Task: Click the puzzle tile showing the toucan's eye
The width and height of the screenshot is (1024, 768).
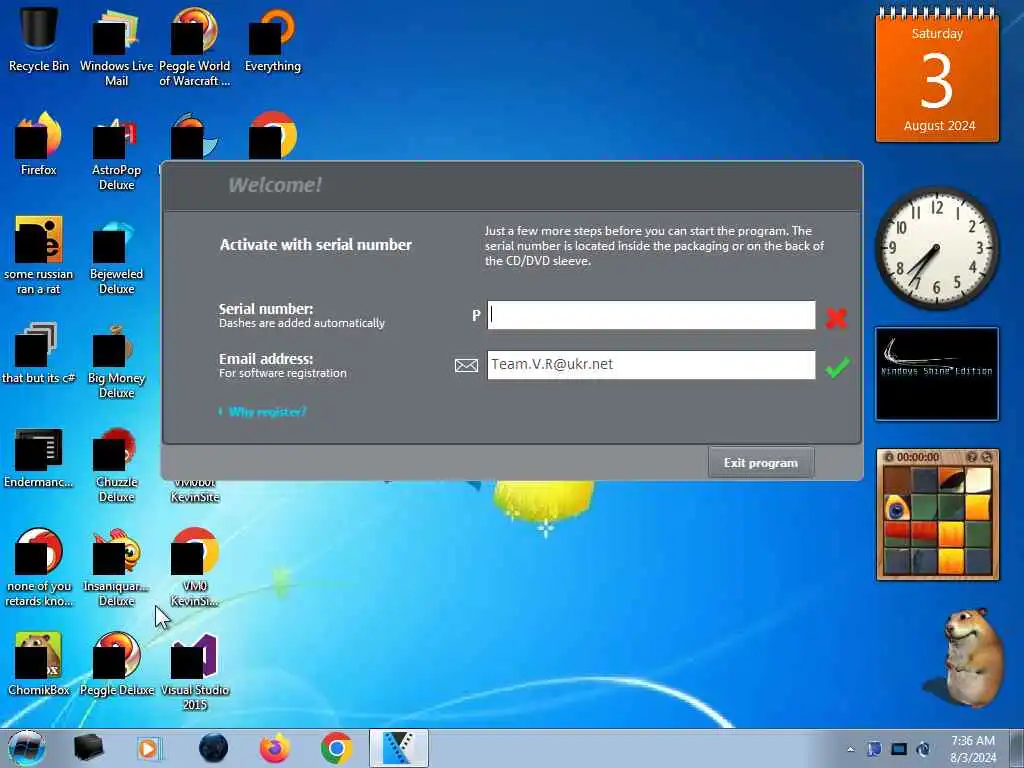Action: pyautogui.click(x=897, y=507)
